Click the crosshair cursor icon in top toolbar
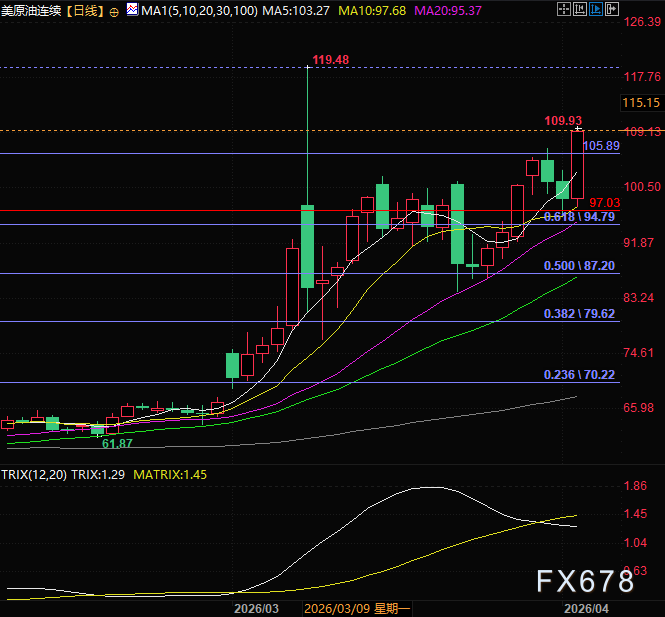Image resolution: width=665 pixels, height=617 pixels. point(564,9)
